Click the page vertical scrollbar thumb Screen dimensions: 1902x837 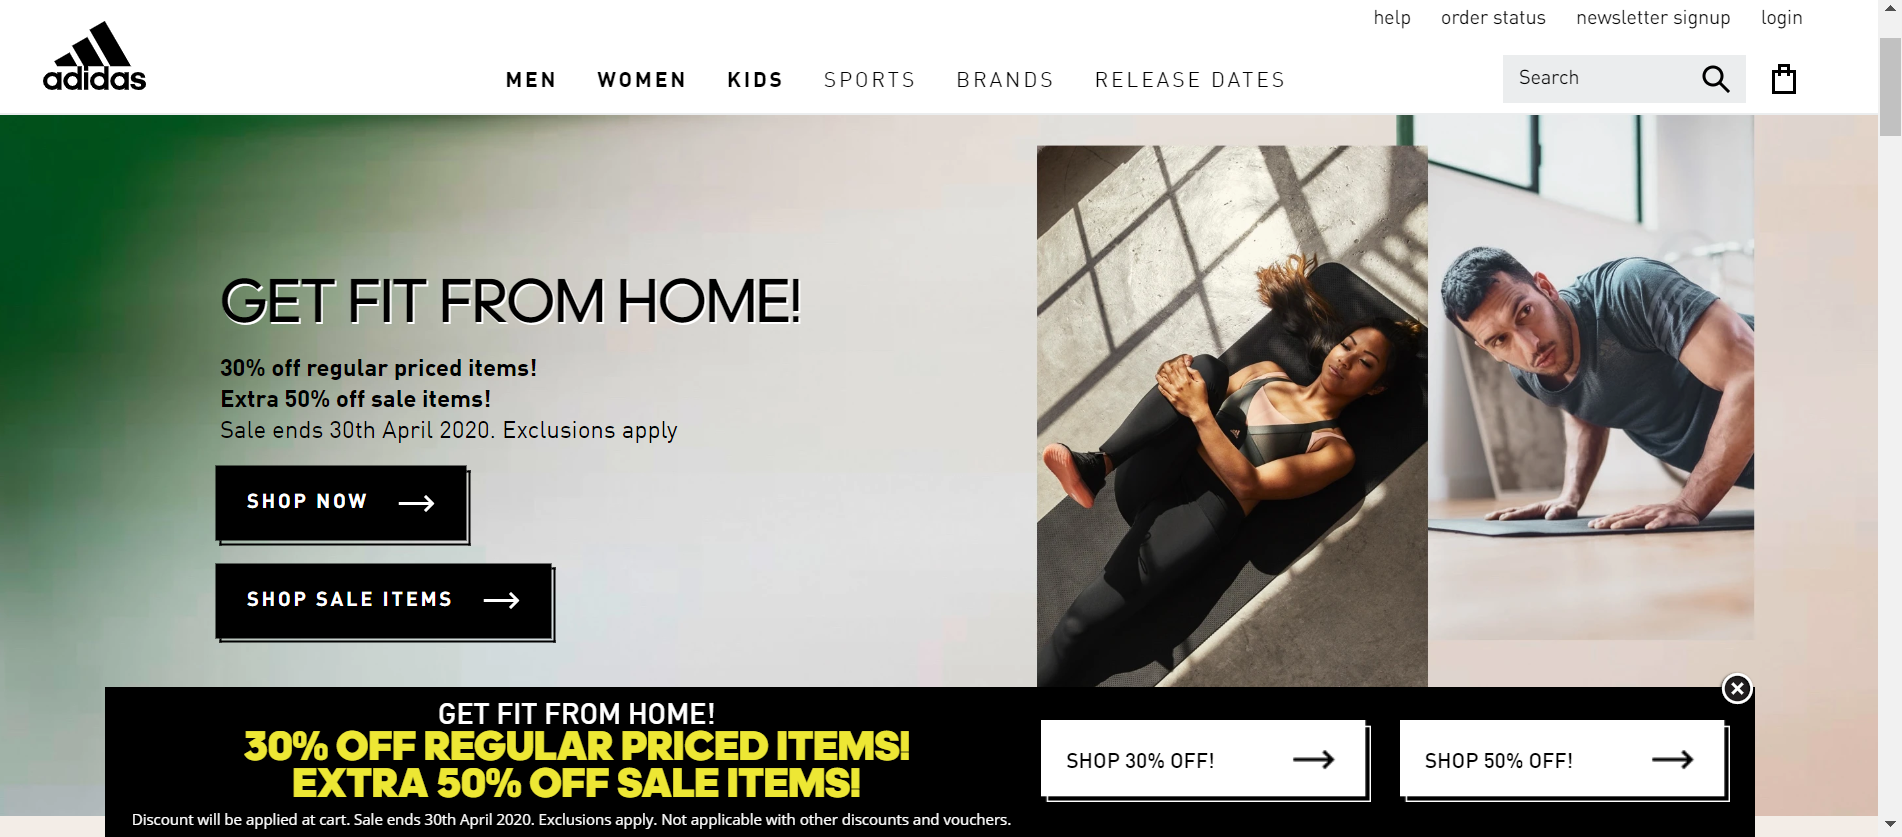click(1890, 87)
